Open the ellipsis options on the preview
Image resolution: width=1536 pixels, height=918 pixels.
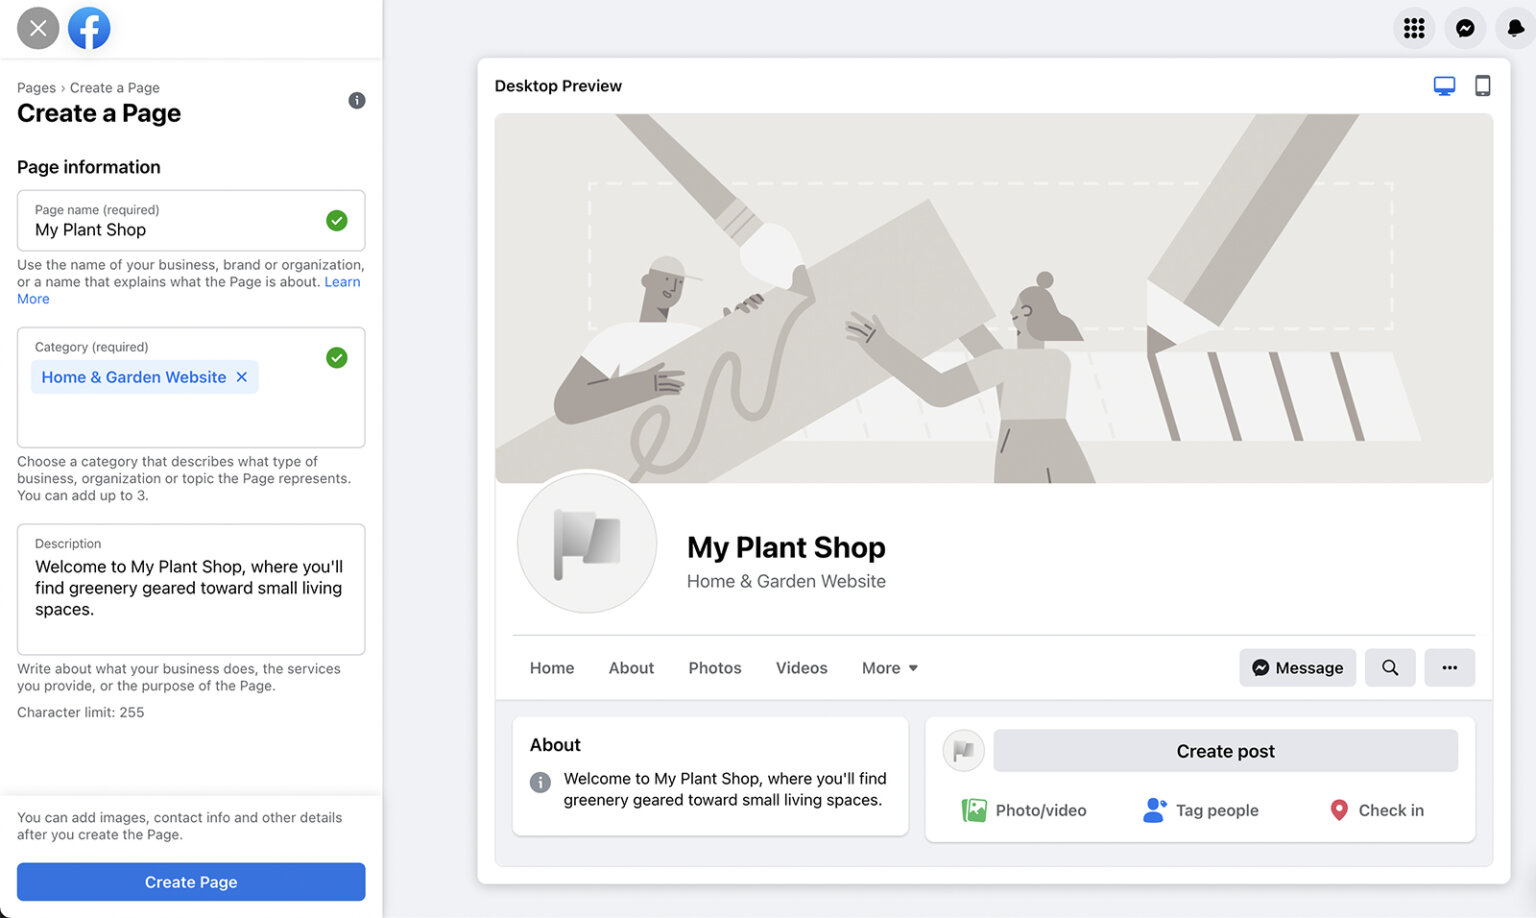click(1449, 667)
